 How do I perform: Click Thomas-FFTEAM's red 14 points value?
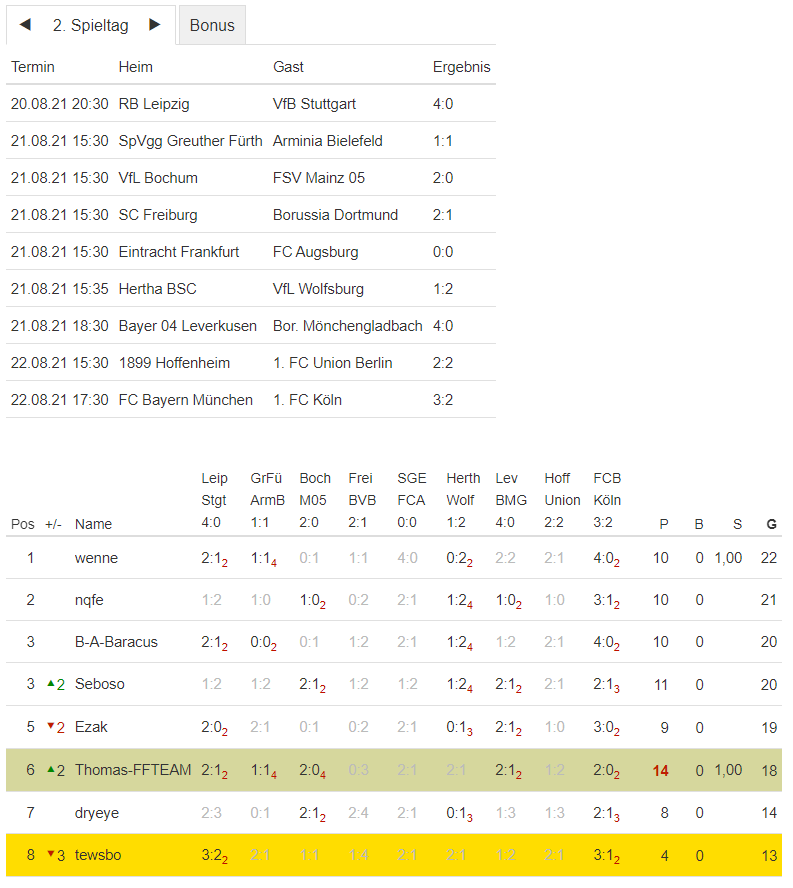tap(660, 770)
